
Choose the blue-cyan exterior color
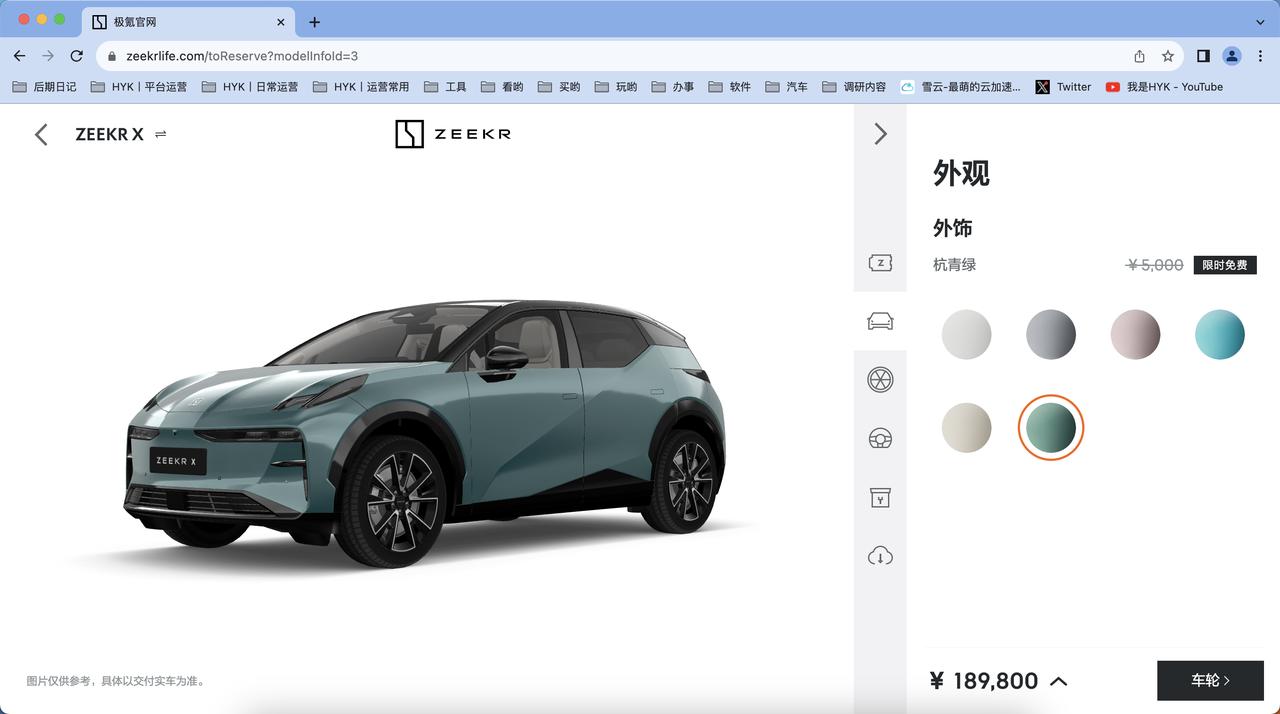pos(1220,334)
